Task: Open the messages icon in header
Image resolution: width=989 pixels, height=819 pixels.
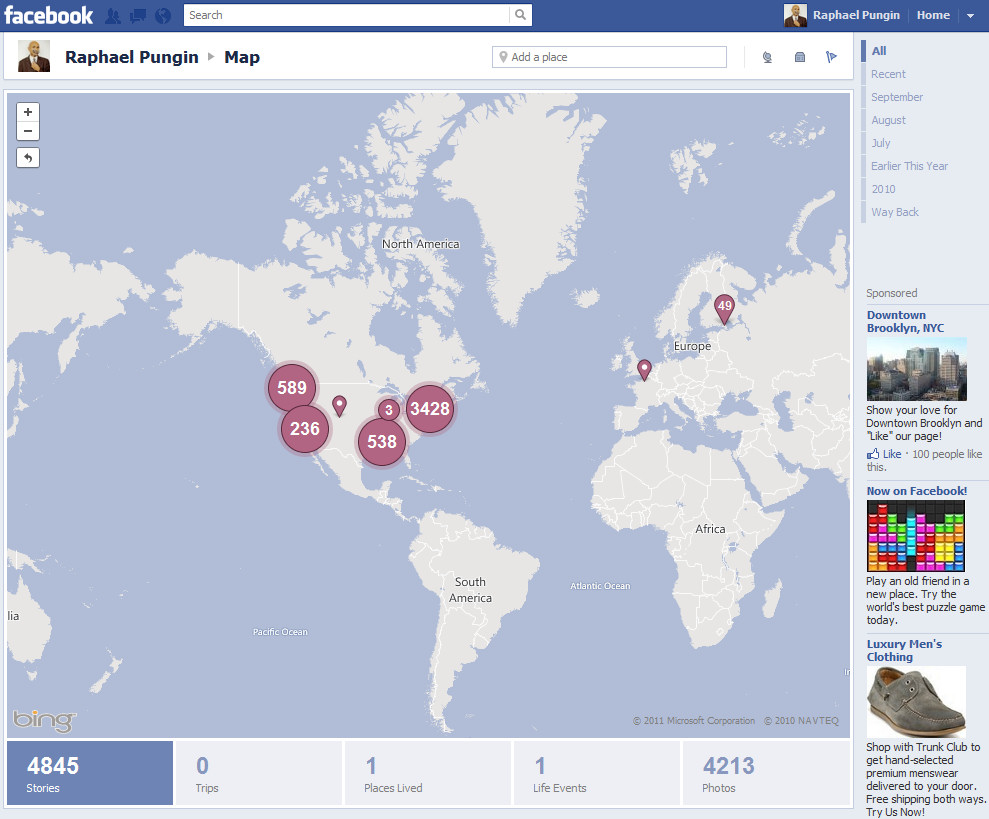Action: coord(138,15)
